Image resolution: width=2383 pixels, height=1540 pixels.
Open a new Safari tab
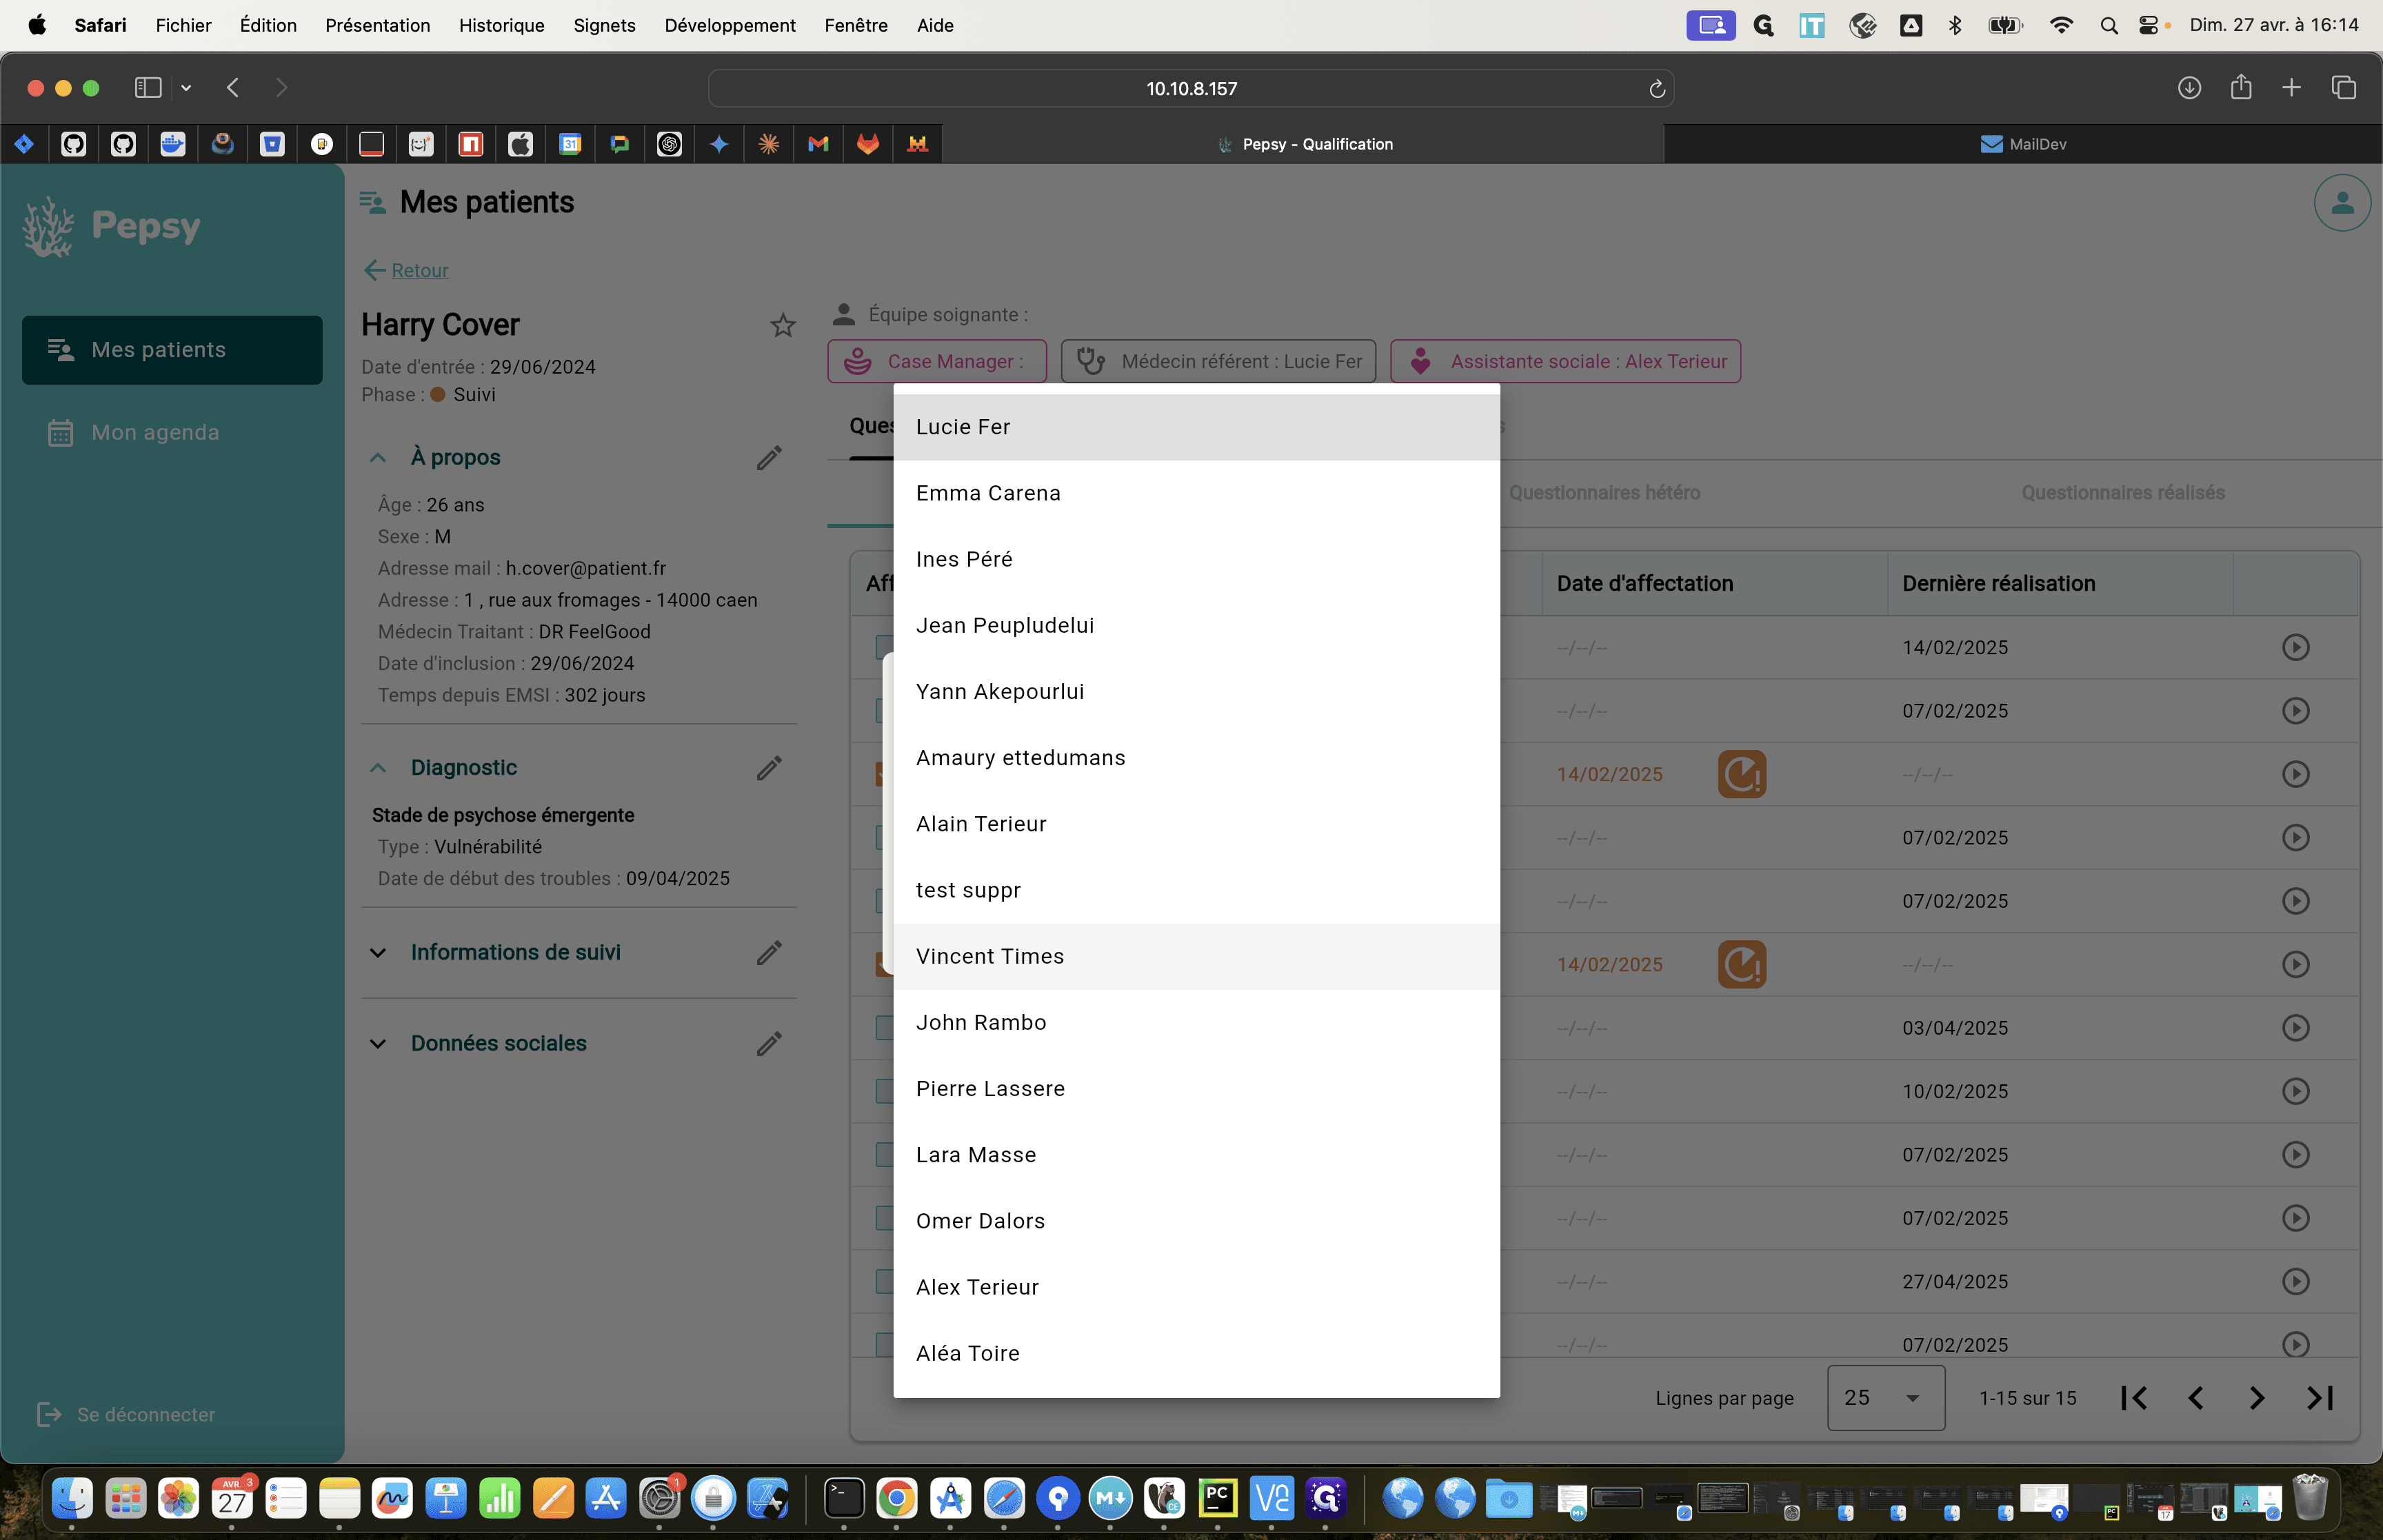(2291, 88)
